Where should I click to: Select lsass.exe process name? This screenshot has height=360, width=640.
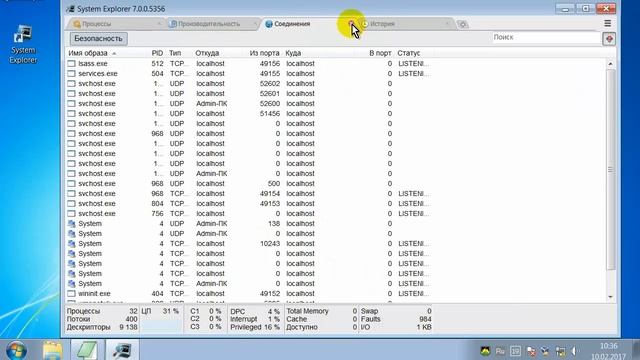pos(93,64)
